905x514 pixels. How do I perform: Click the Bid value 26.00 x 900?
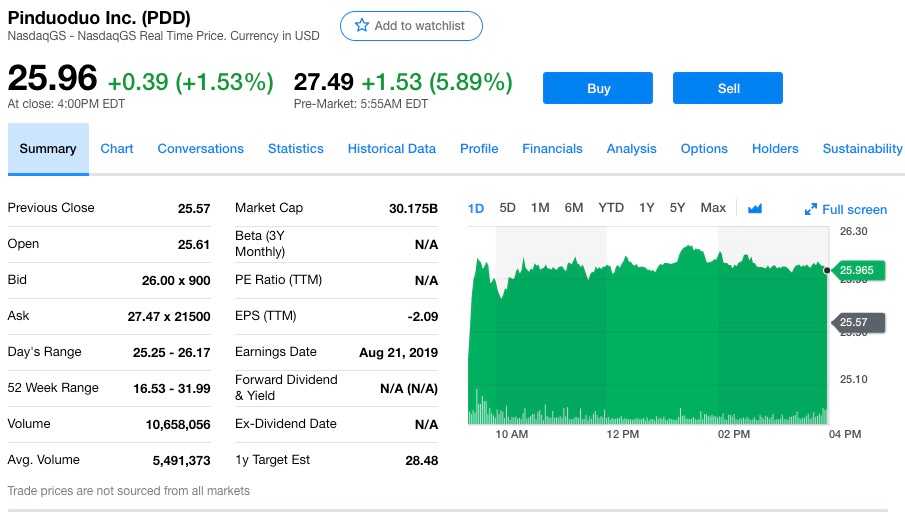[176, 280]
